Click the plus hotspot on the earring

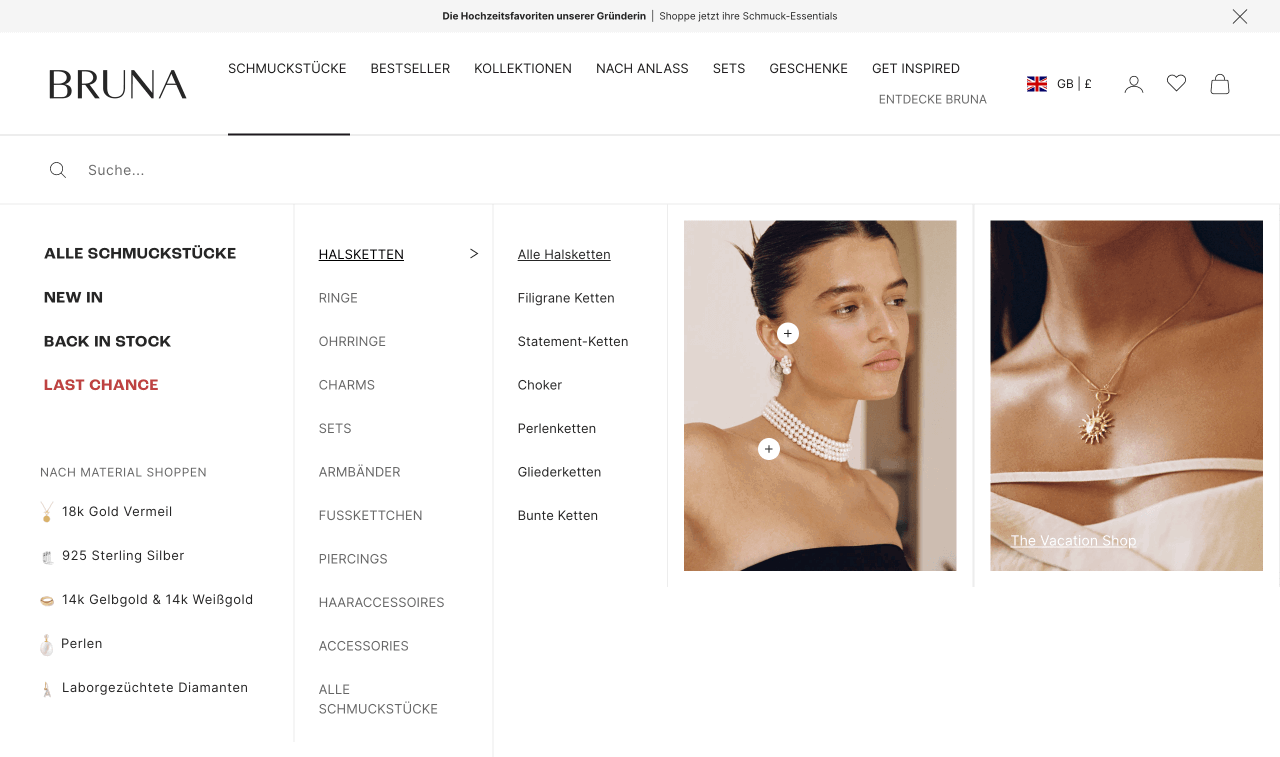click(788, 333)
